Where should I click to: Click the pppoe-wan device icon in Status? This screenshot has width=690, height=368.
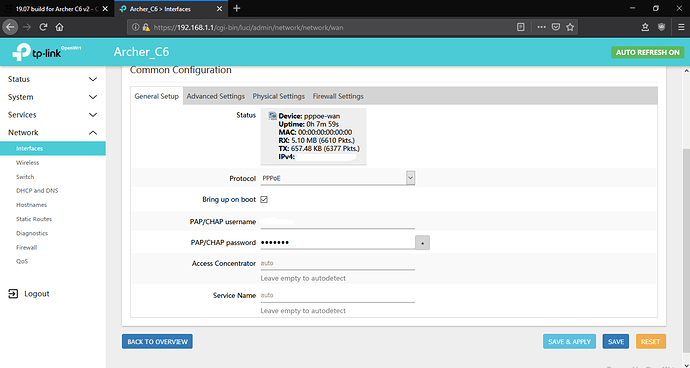(x=272, y=116)
